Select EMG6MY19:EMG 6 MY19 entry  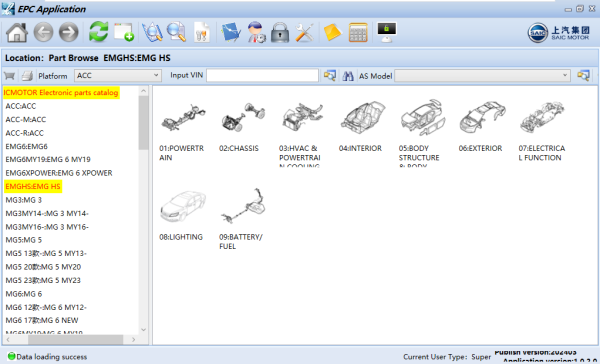tap(48, 159)
